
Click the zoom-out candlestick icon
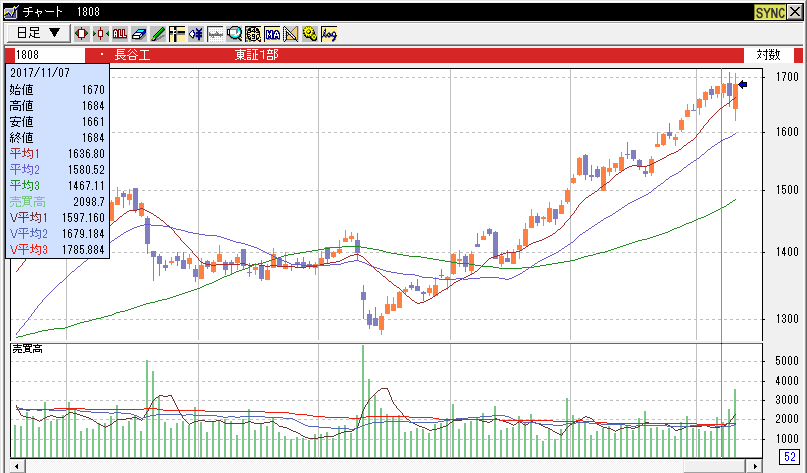click(x=102, y=33)
